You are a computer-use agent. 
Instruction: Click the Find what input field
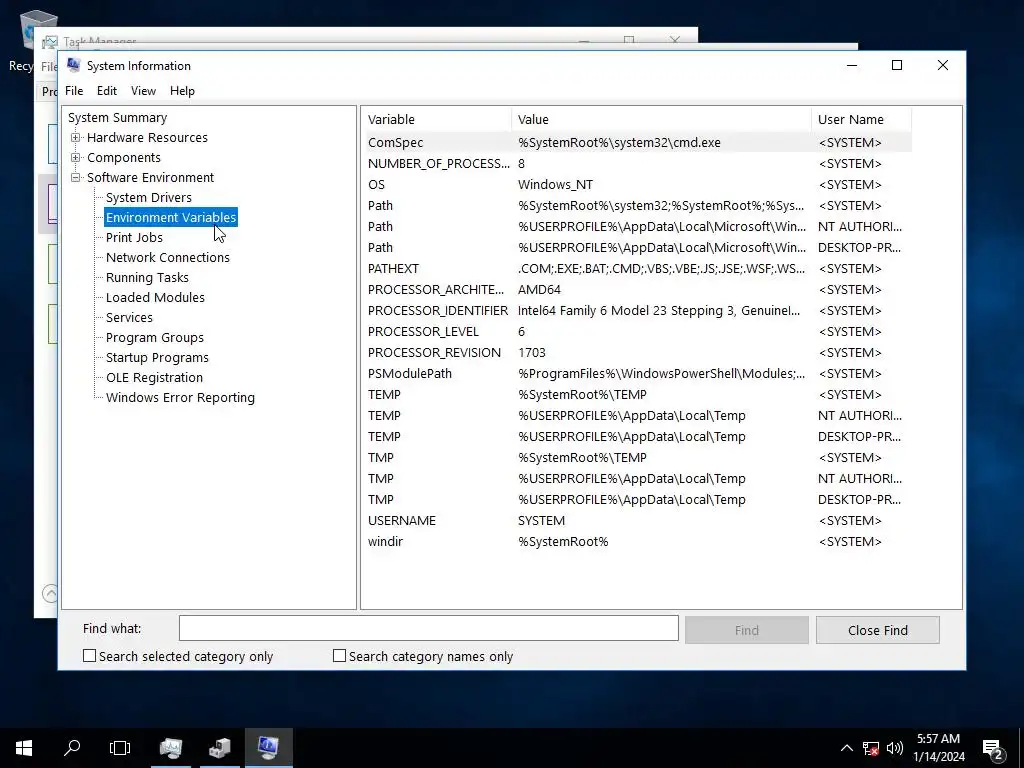pyautogui.click(x=428, y=628)
